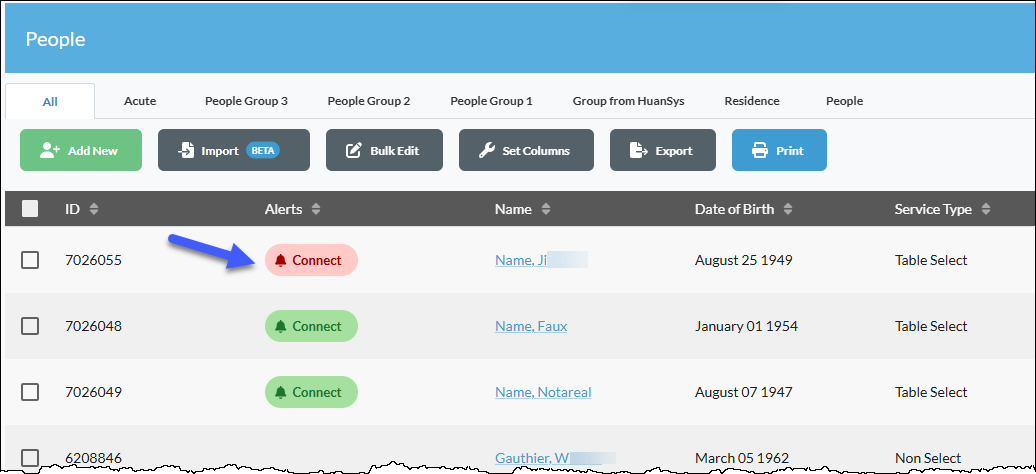1036x474 pixels.
Task: Sort by Alerts column arrows
Action: coord(316,209)
